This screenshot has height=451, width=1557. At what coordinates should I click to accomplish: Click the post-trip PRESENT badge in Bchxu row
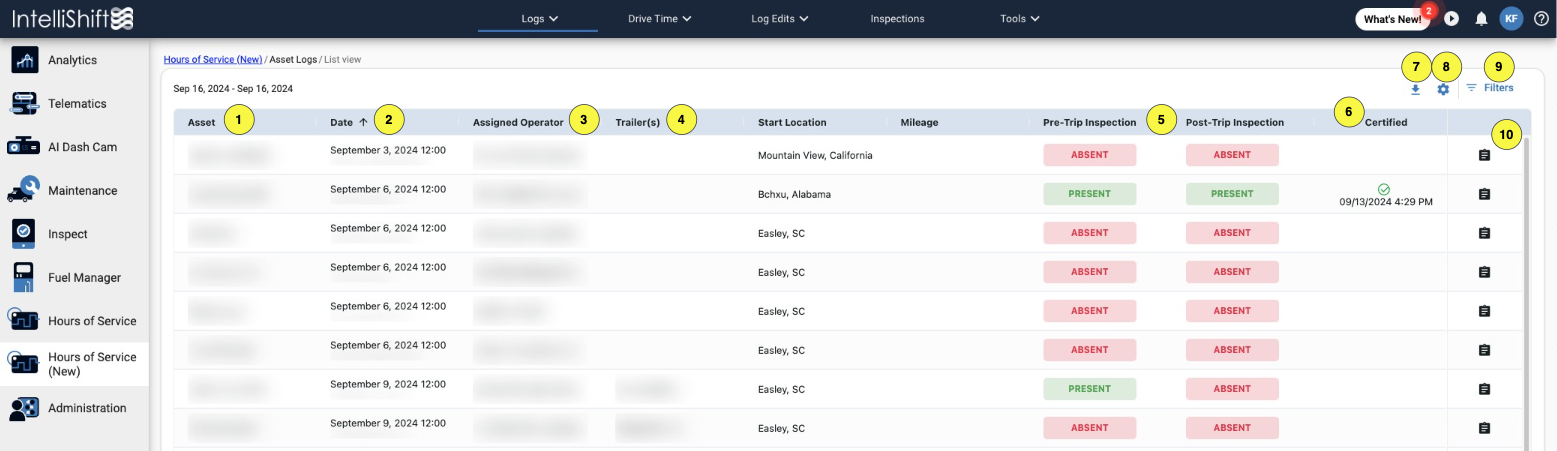1232,194
